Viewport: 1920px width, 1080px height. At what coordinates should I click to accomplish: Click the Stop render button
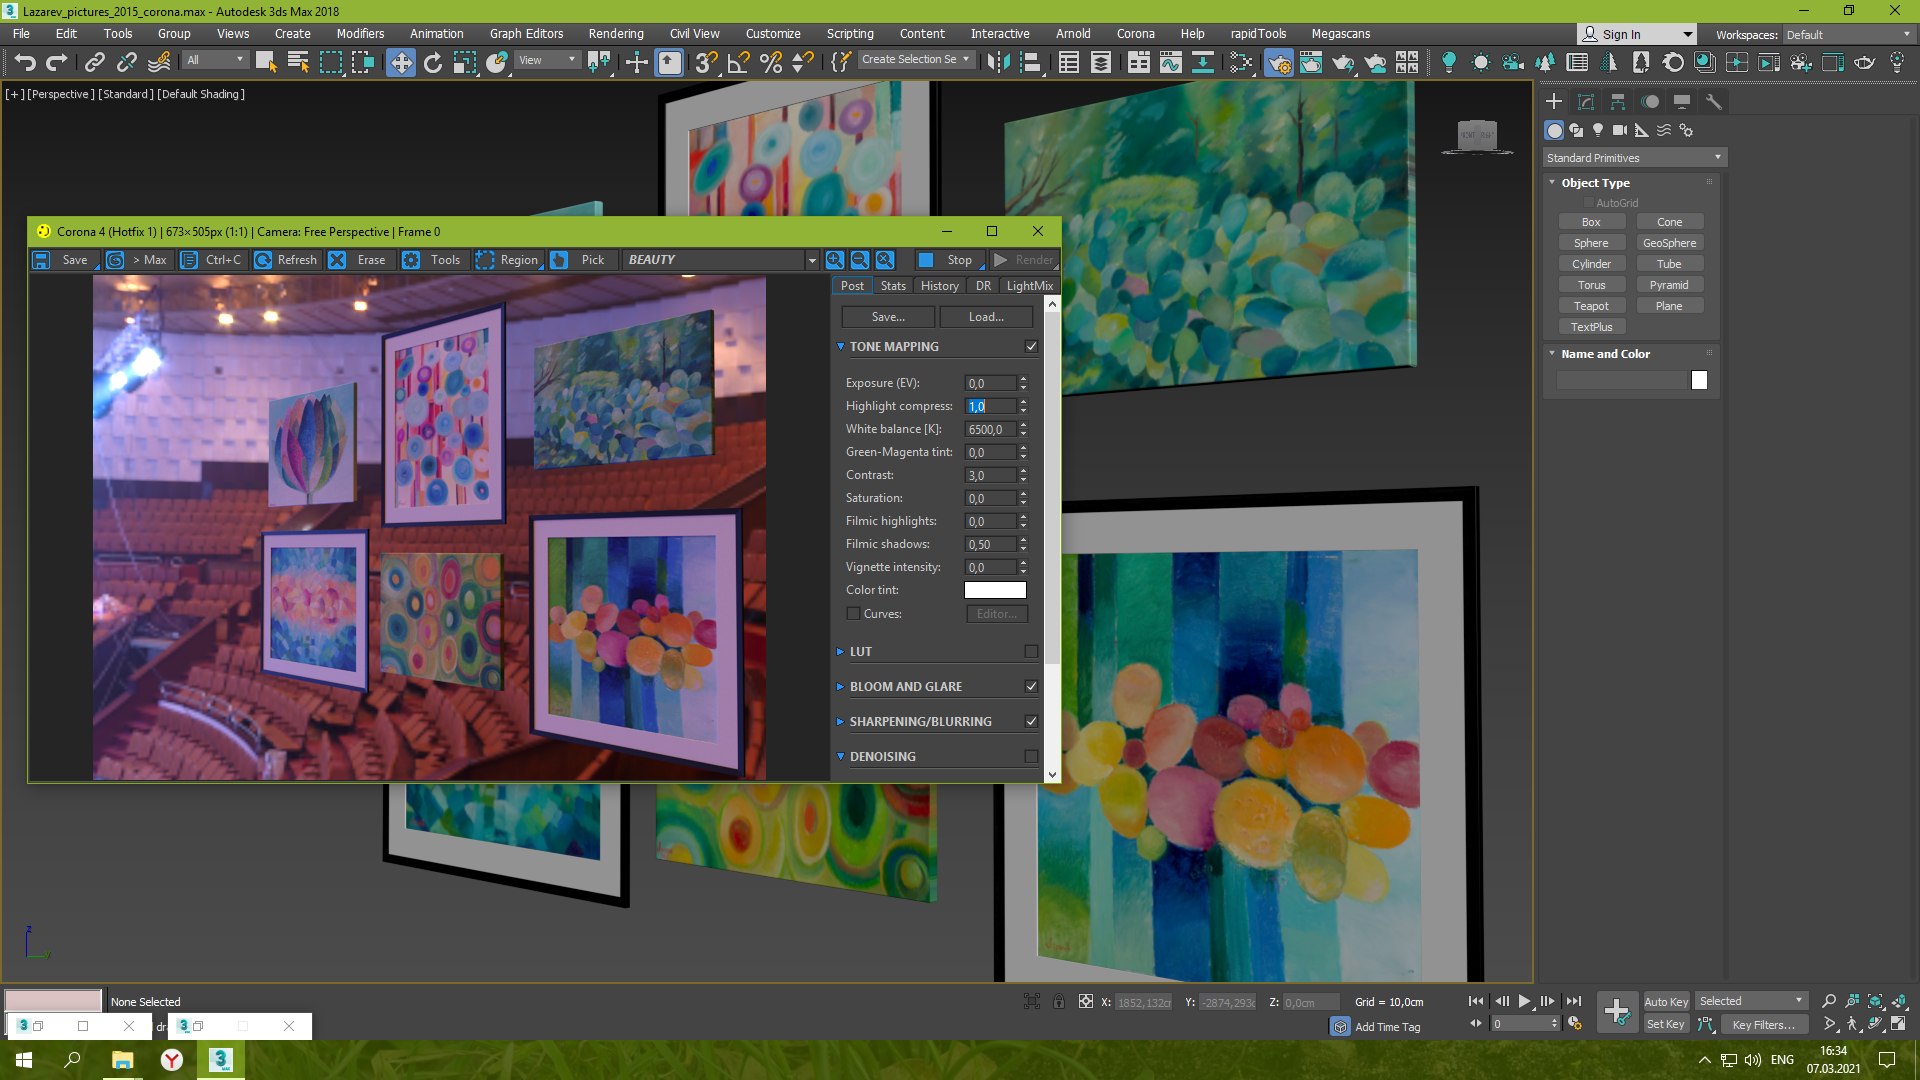(x=948, y=260)
